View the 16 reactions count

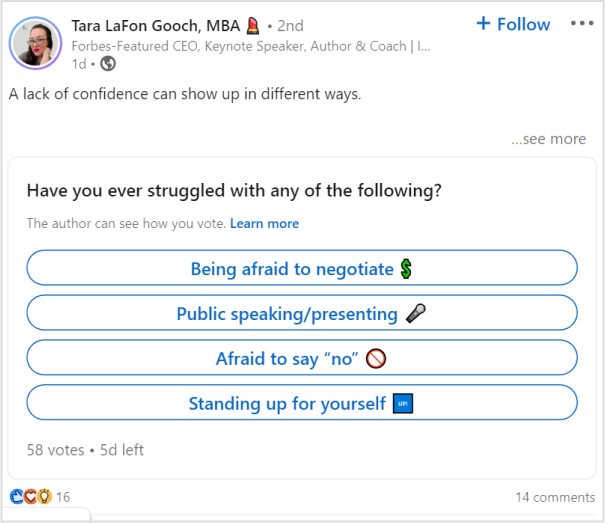tap(63, 497)
